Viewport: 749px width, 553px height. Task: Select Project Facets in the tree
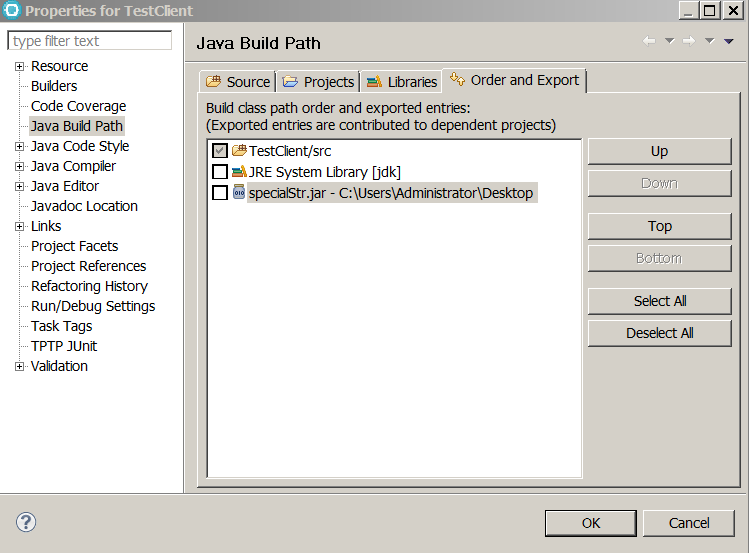click(75, 246)
